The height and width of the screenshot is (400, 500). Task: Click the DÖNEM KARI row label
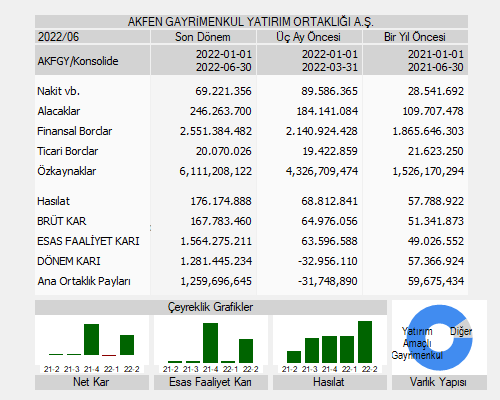(x=69, y=261)
